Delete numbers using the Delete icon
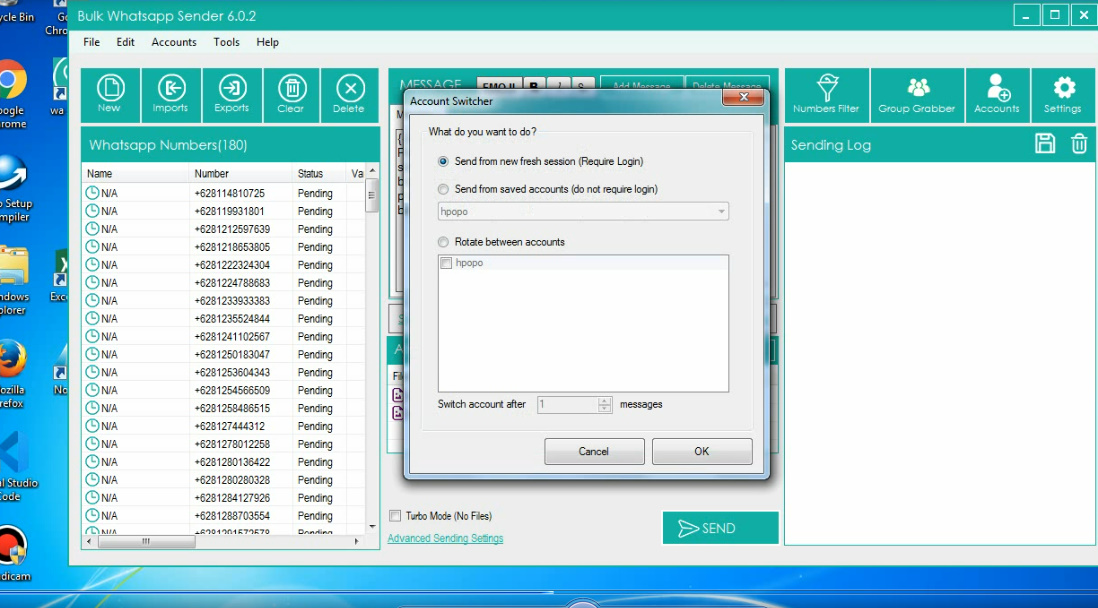This screenshot has height=608, width=1098. point(349,95)
